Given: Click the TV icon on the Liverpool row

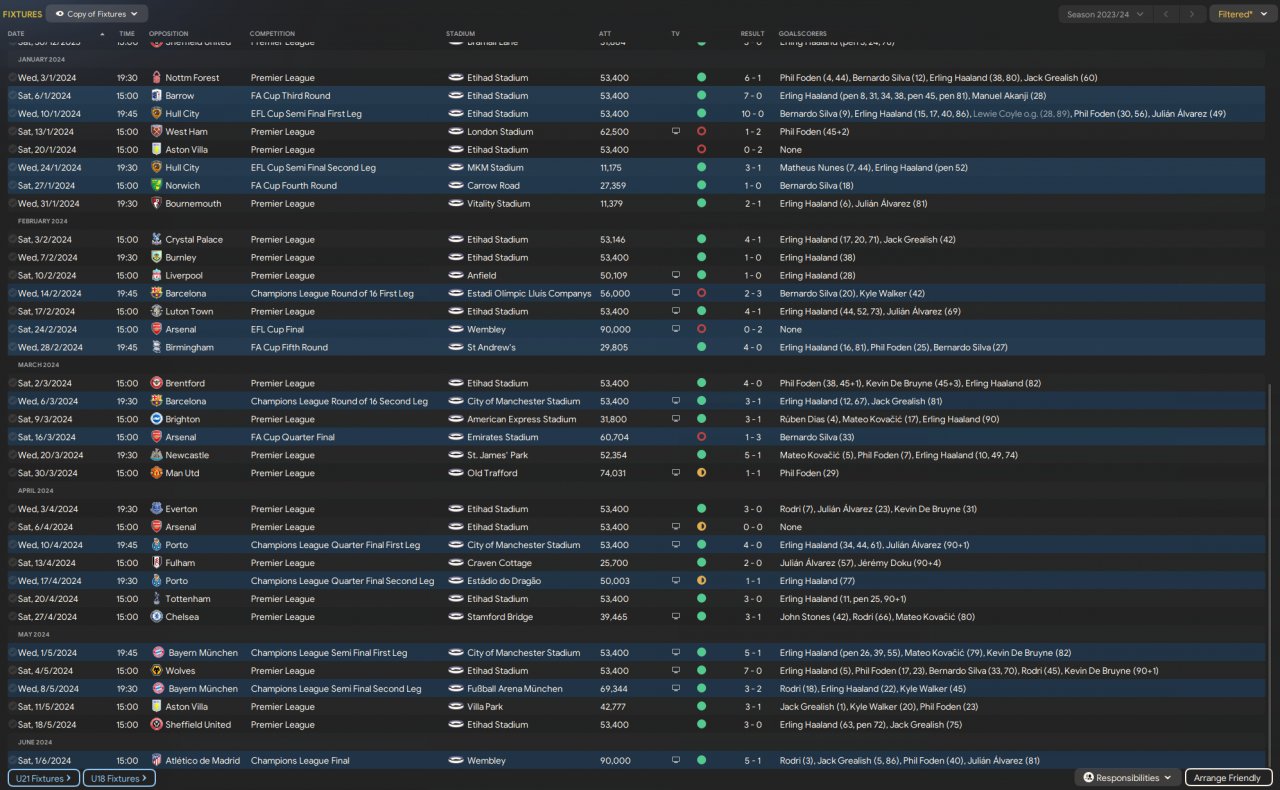Looking at the screenshot, I should click(676, 276).
